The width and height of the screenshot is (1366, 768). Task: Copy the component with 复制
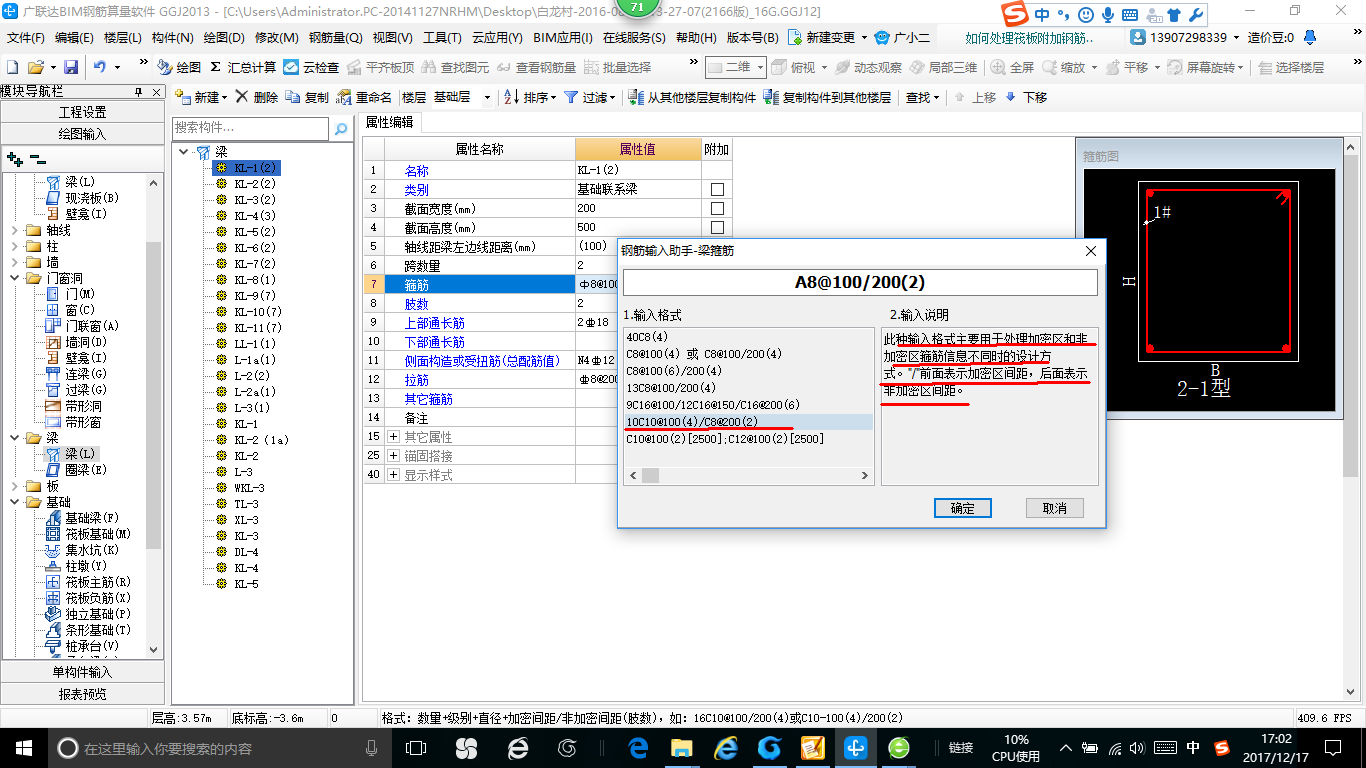tap(307, 97)
